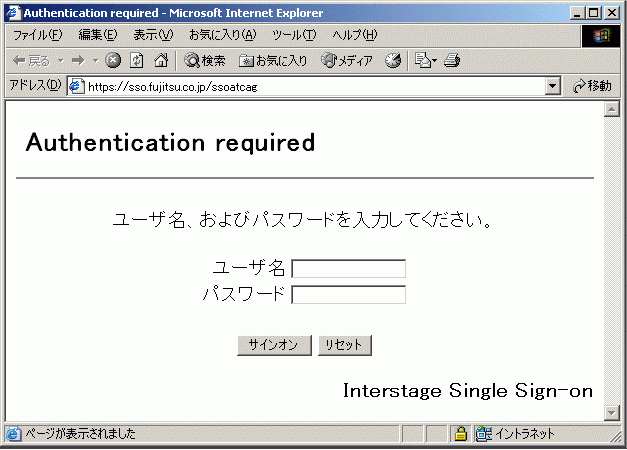Image resolution: width=627 pixels, height=450 pixels.
Task: Click the Windows logo throbber
Action: [x=601, y=36]
